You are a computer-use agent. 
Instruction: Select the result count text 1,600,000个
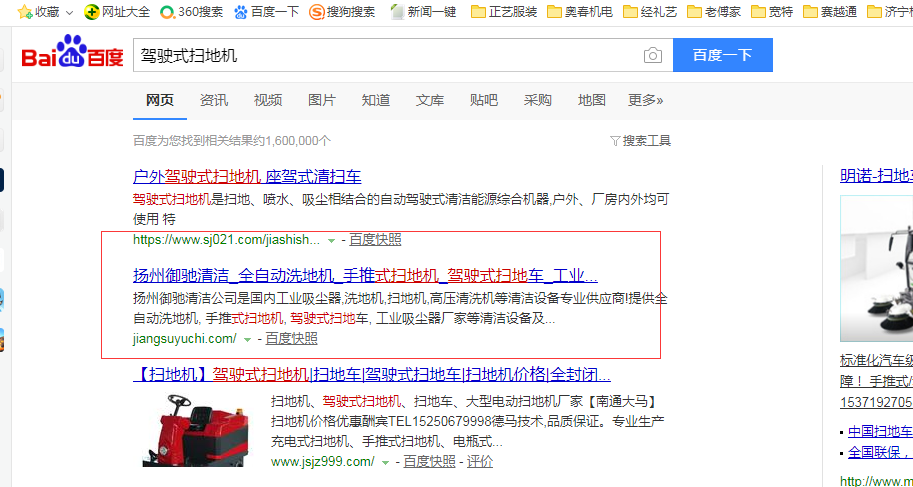[298, 140]
